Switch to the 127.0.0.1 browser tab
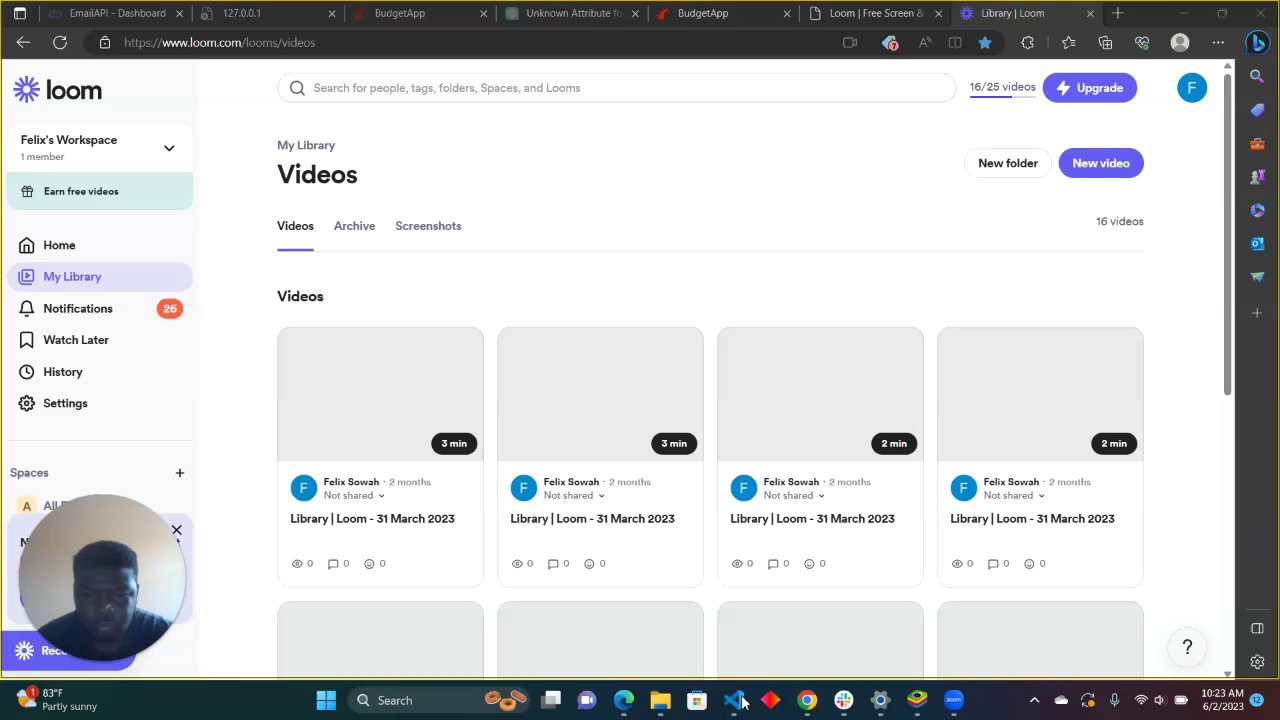Viewport: 1280px width, 720px height. point(267,14)
